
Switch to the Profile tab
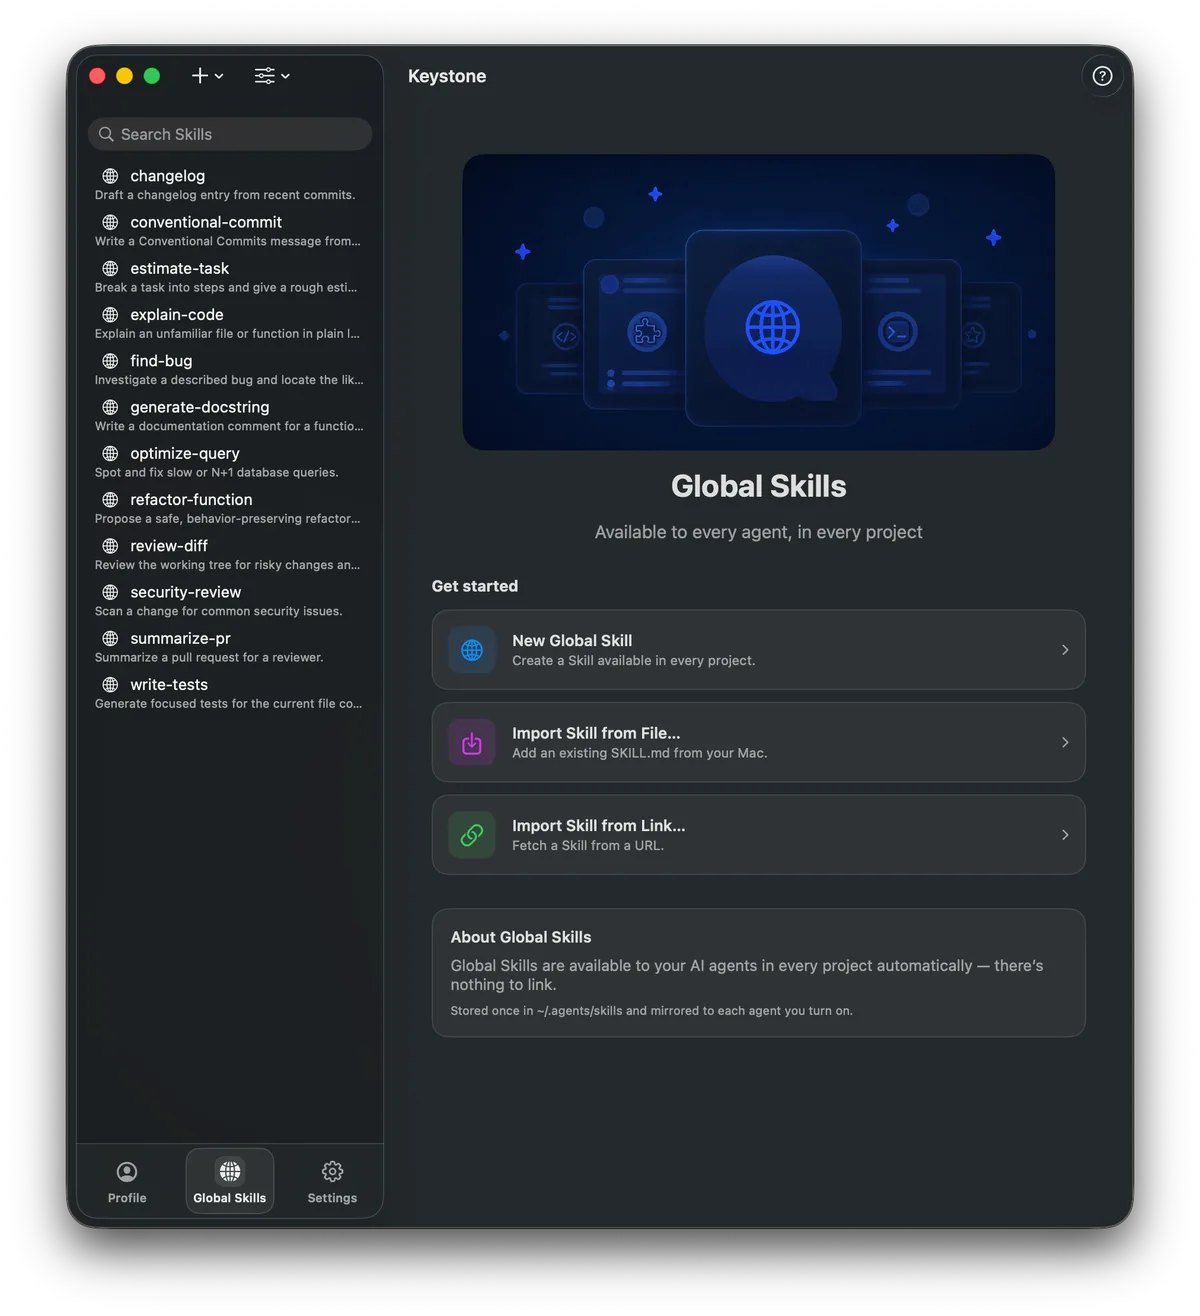point(127,1182)
